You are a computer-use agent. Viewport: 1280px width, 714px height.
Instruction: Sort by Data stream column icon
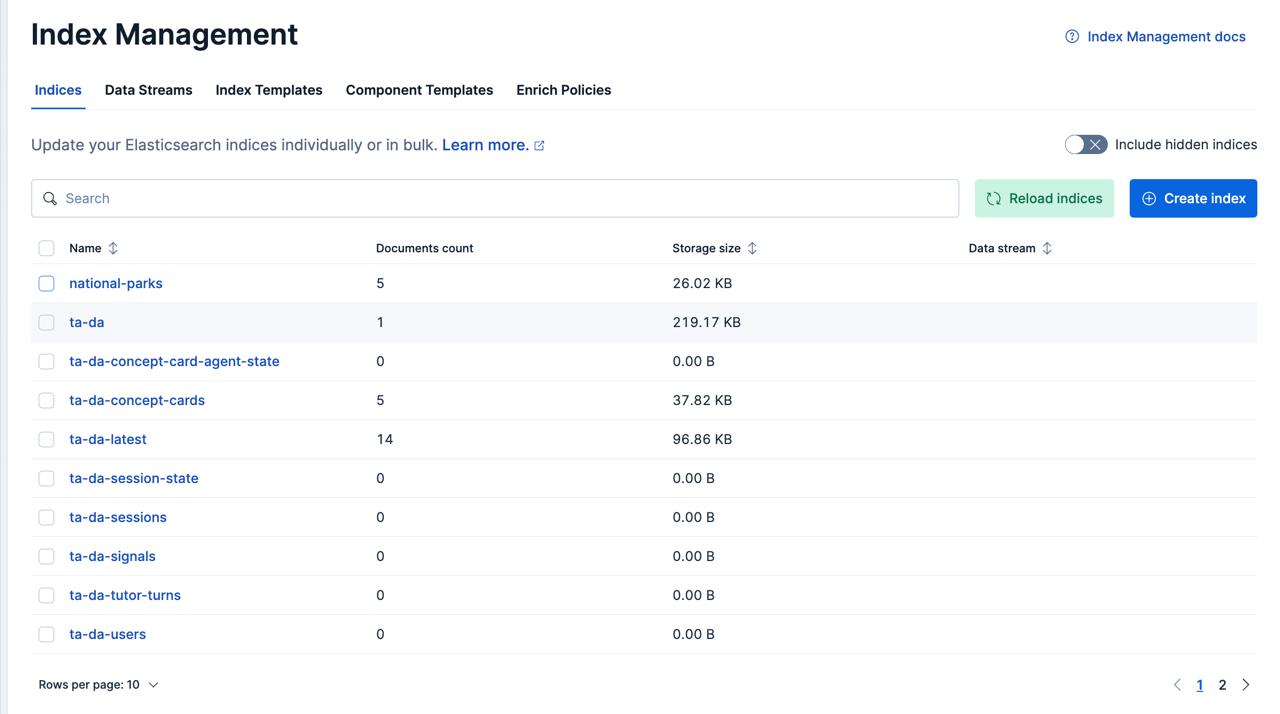click(1047, 248)
